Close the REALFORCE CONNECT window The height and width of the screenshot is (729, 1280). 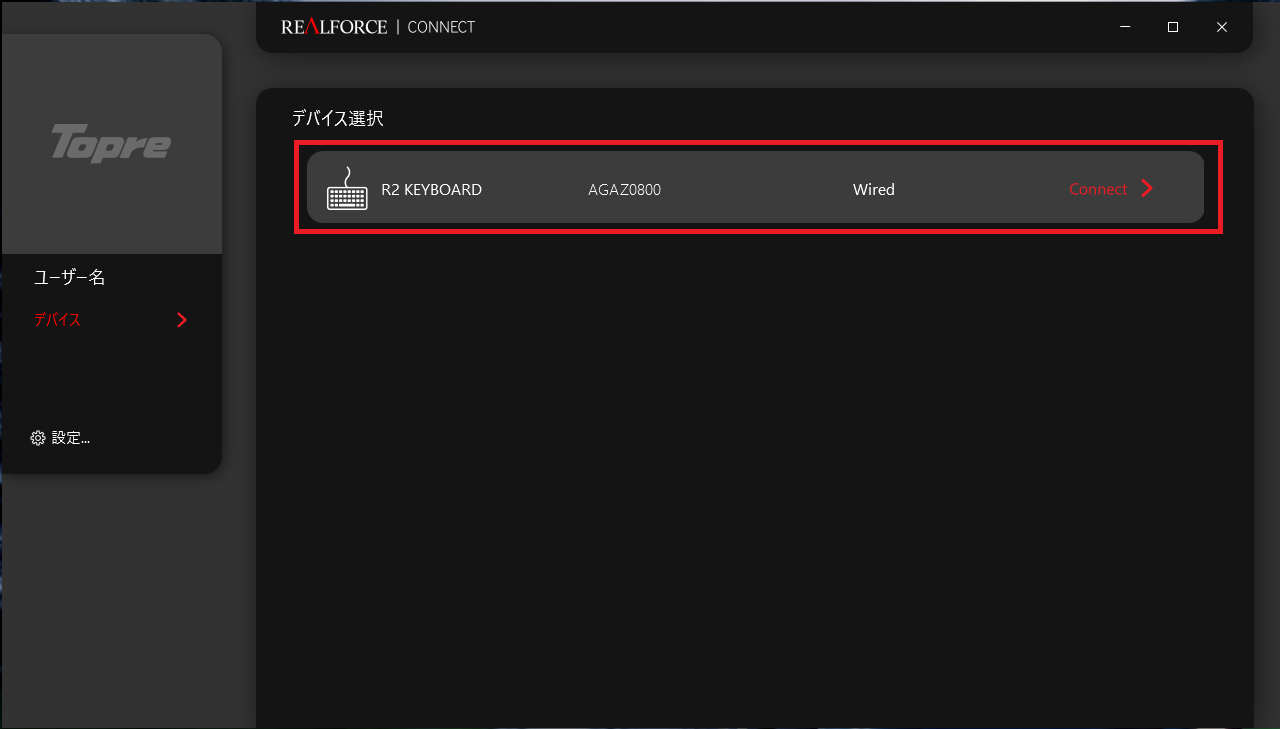click(x=1221, y=27)
